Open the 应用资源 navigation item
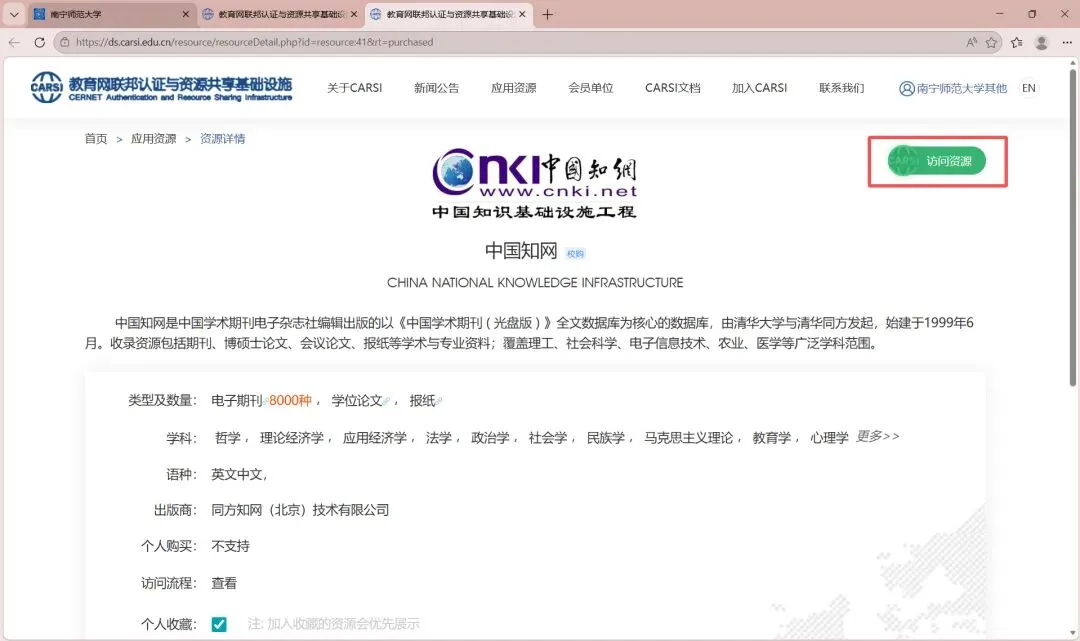The image size is (1080, 641). tap(513, 88)
